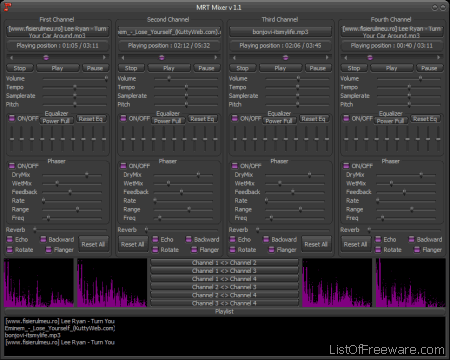
Task: Adjust Second Channel Tempo slider handle
Action: 186,87
